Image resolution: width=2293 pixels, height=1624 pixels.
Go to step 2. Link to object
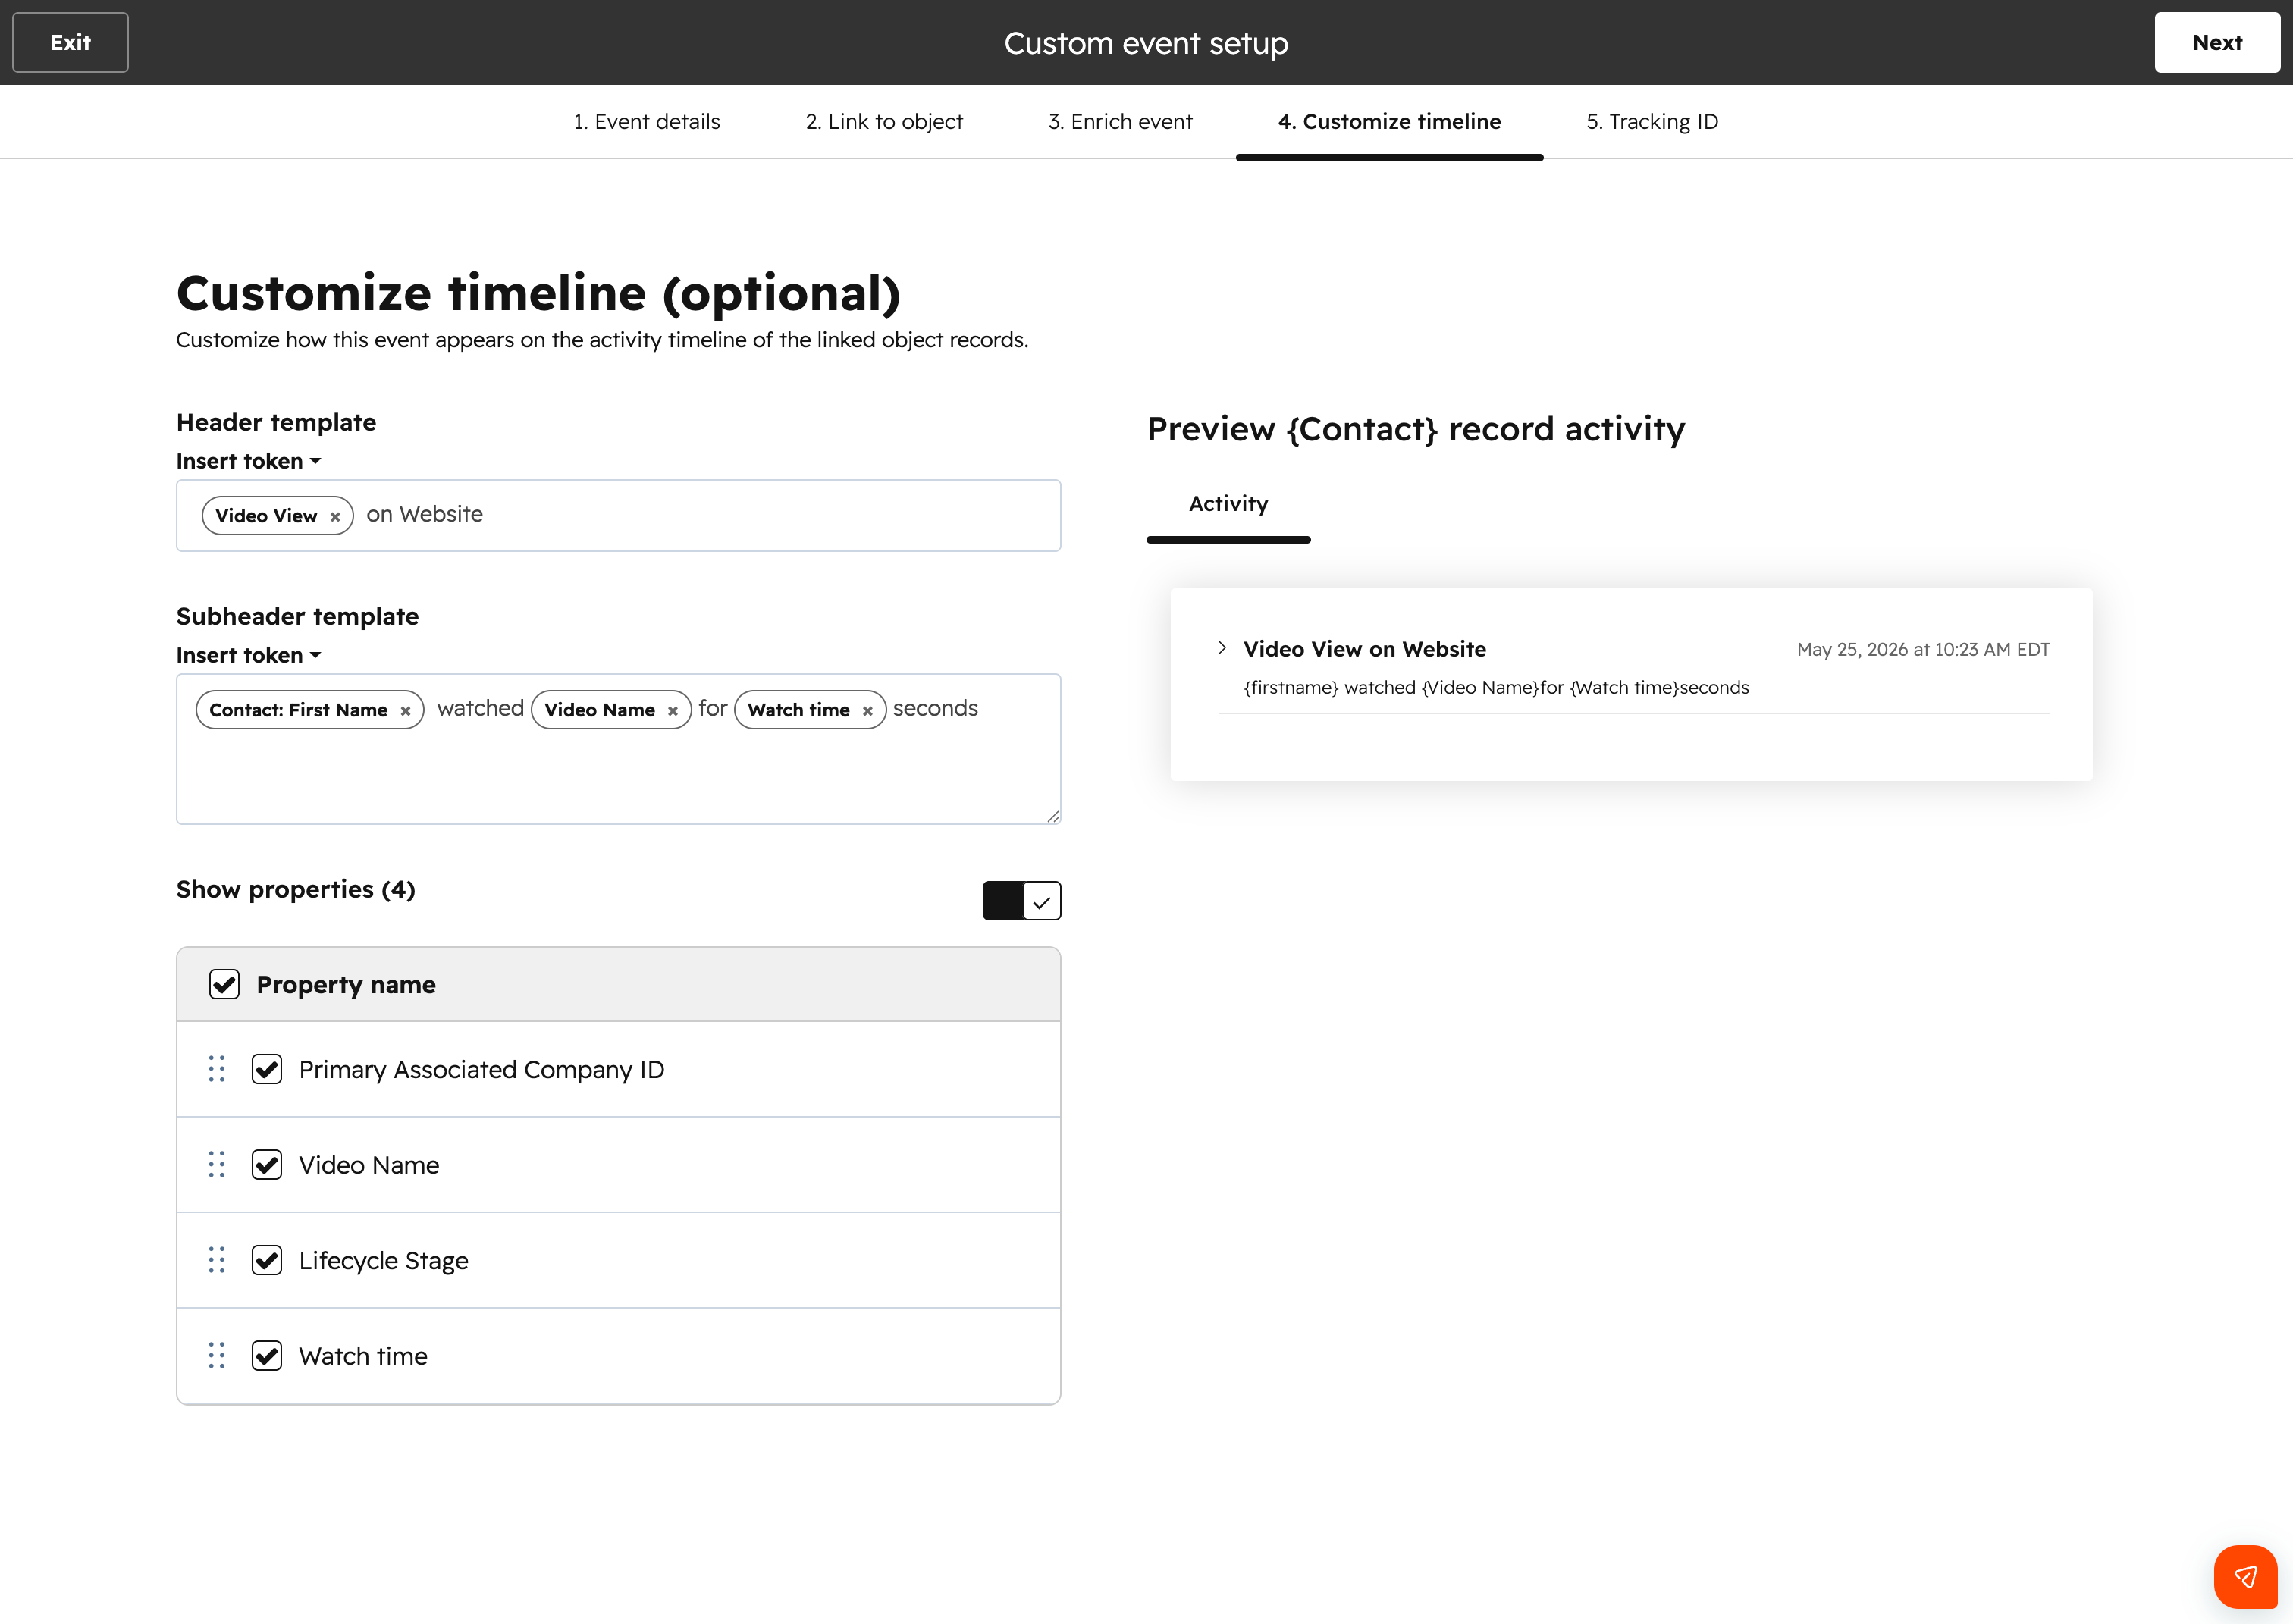(x=884, y=122)
